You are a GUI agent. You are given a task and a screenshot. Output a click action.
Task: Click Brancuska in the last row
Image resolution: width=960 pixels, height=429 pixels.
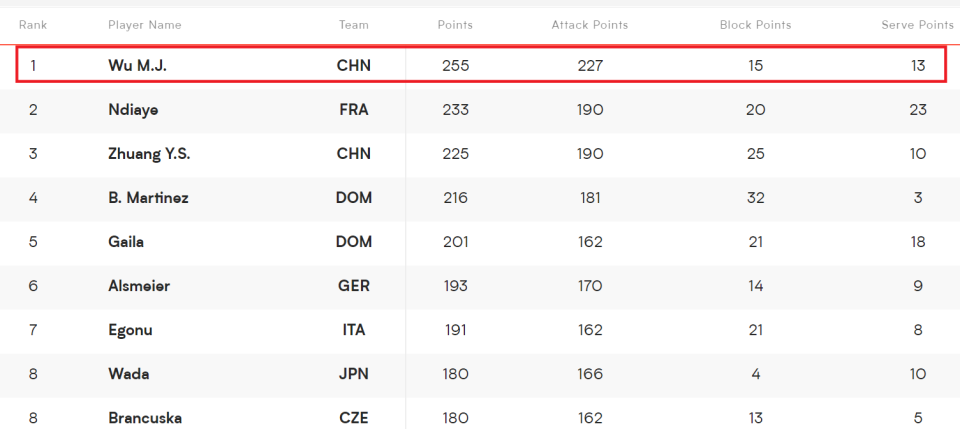pos(145,418)
